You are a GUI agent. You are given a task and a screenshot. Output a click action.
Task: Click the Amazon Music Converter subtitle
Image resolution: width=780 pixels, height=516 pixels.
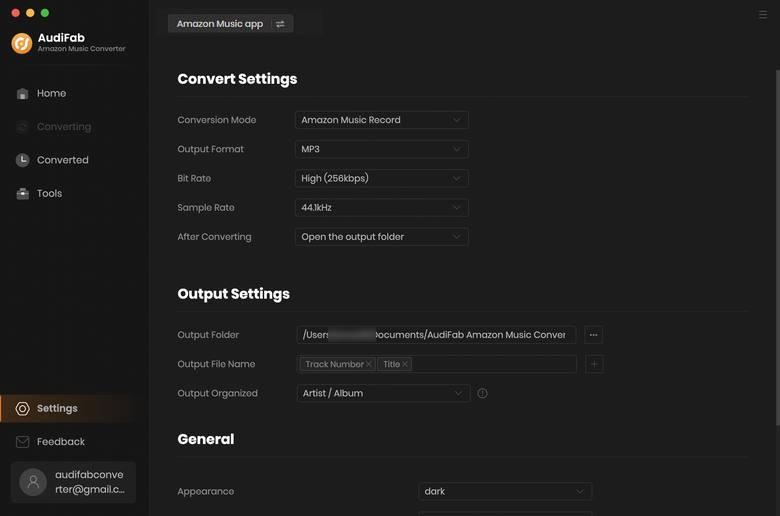(82, 49)
